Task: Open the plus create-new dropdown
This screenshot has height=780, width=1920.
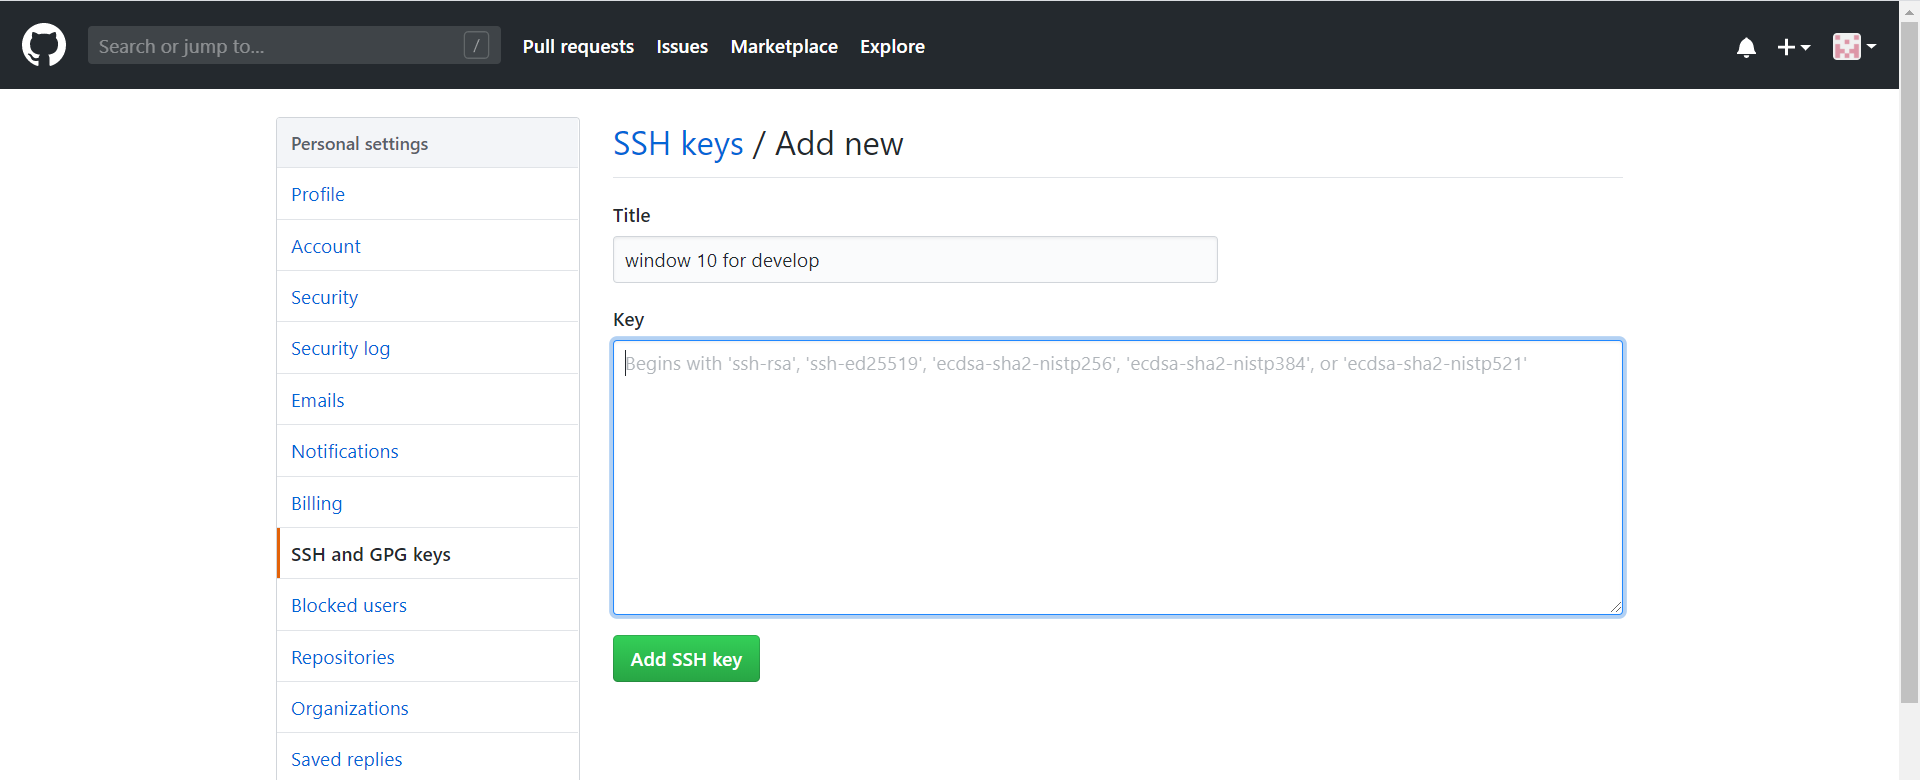Action: pyautogui.click(x=1794, y=47)
